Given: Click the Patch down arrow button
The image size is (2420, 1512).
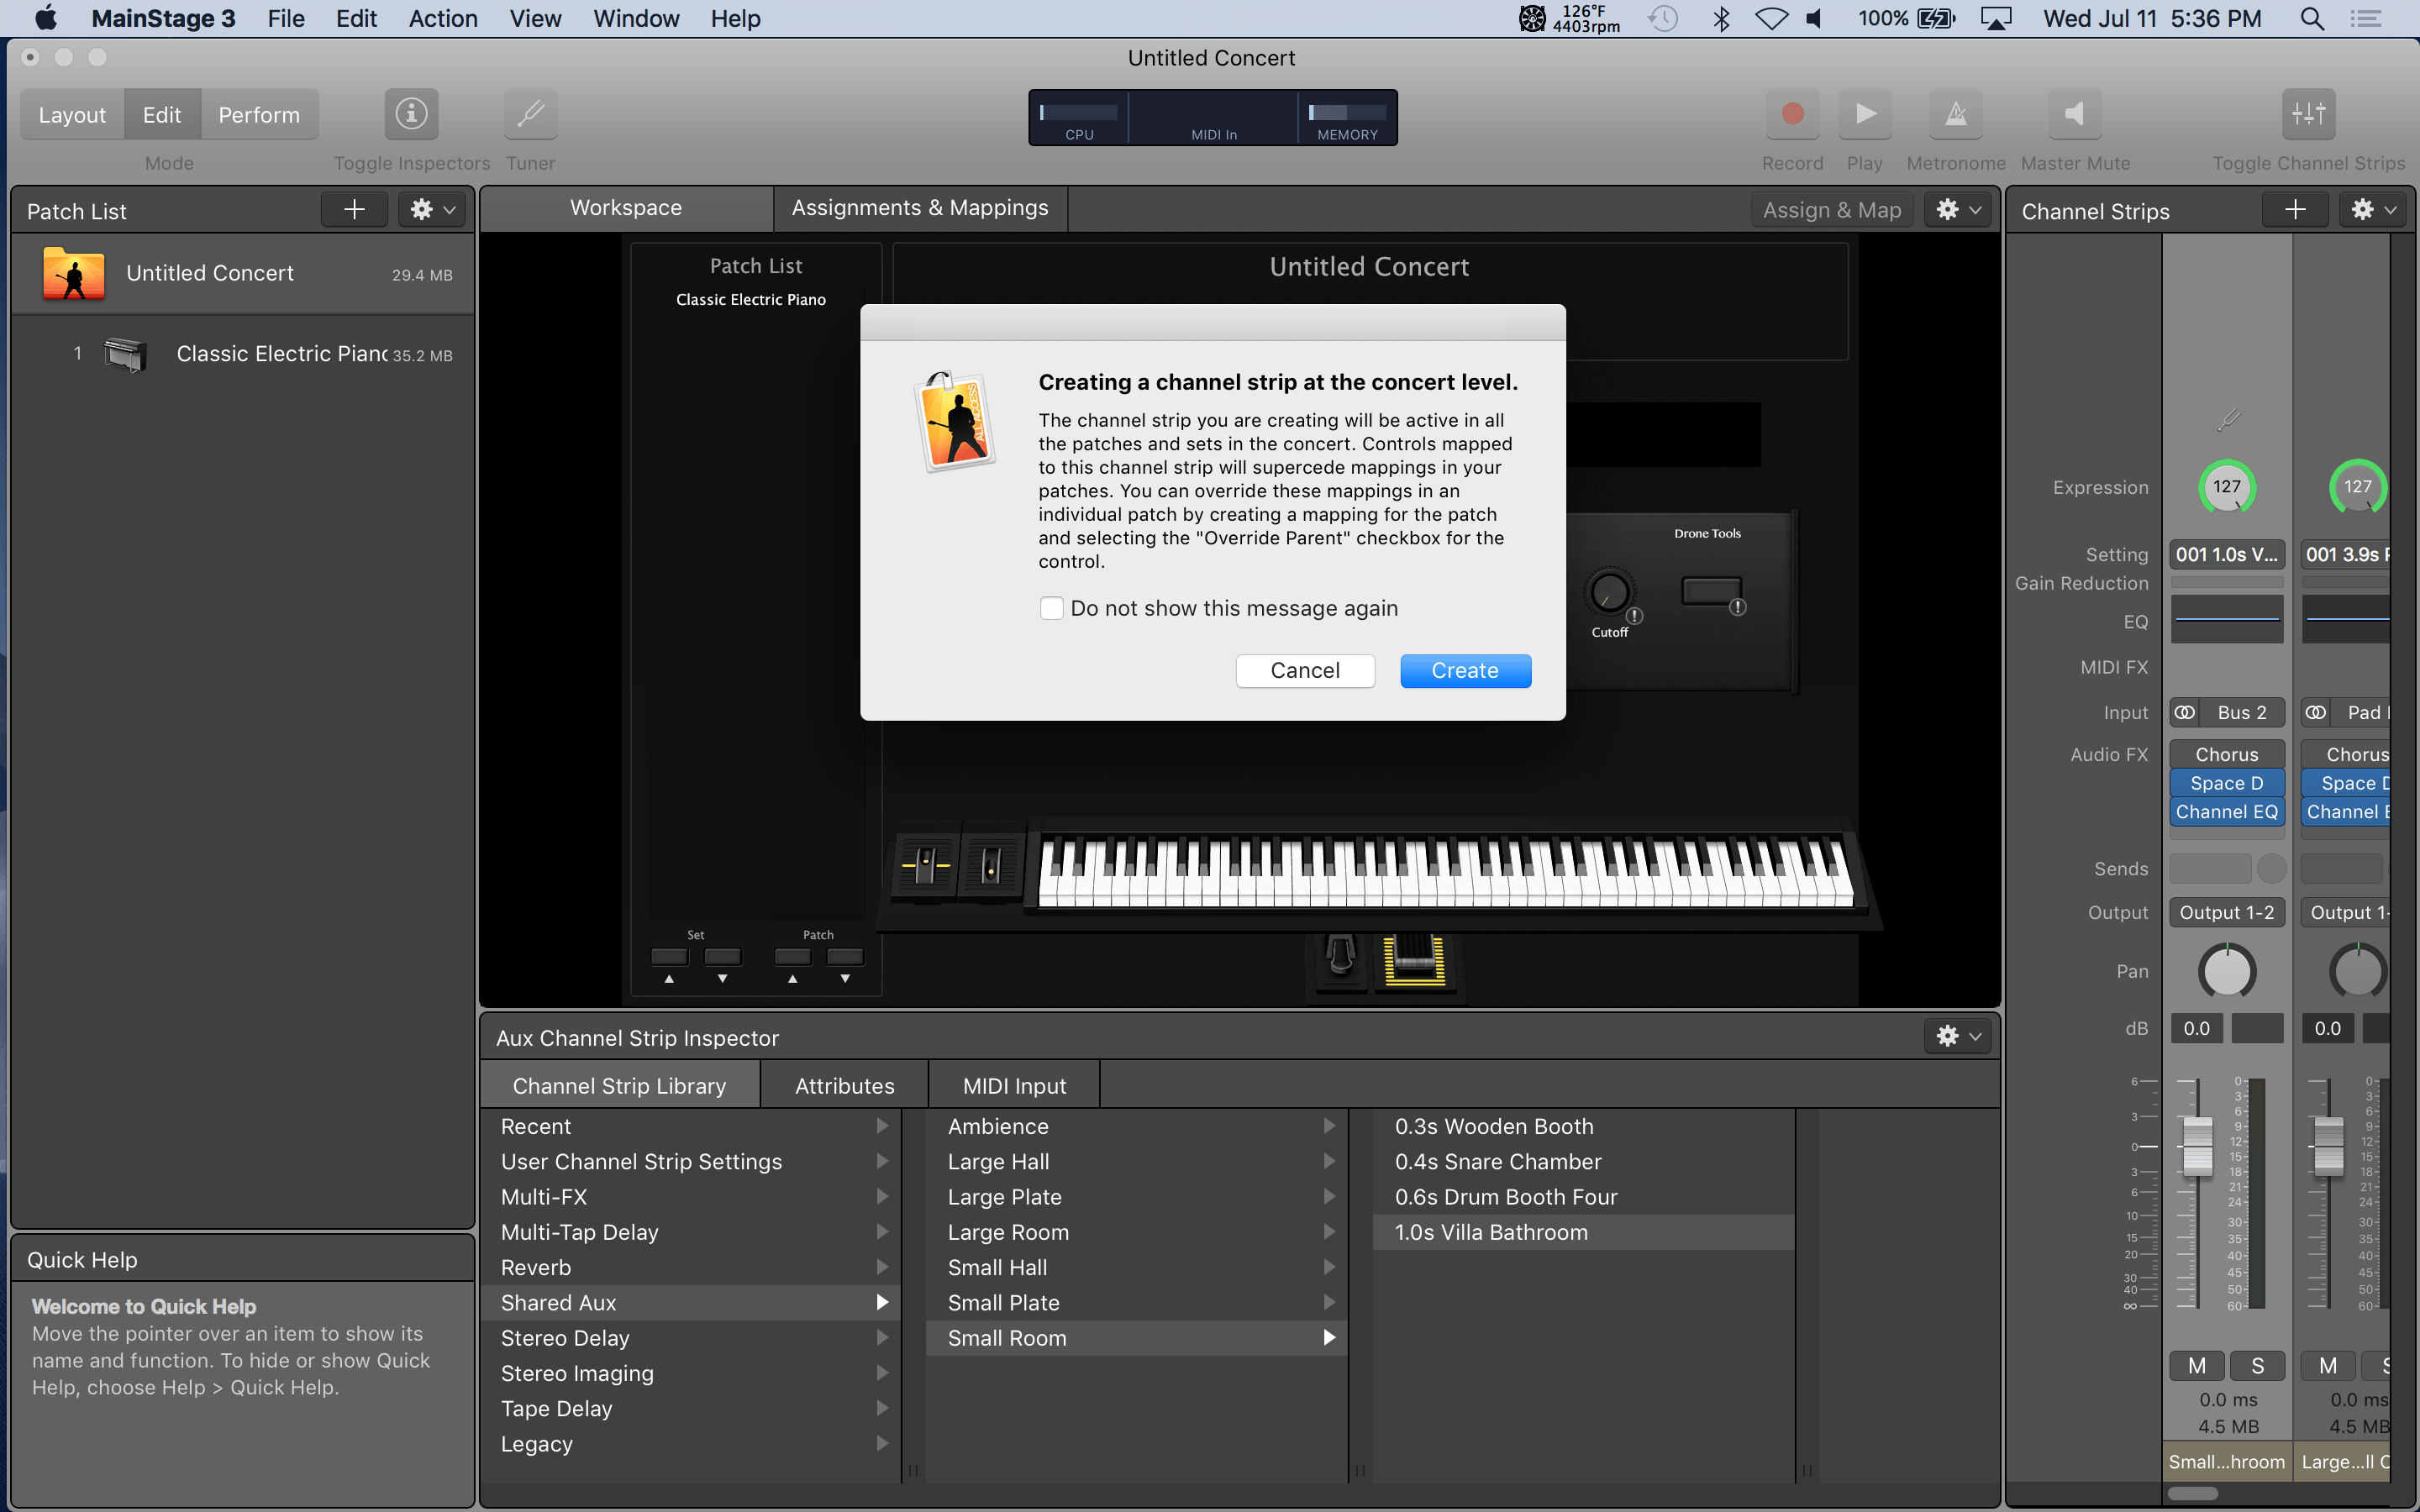Looking at the screenshot, I should pos(845,957).
